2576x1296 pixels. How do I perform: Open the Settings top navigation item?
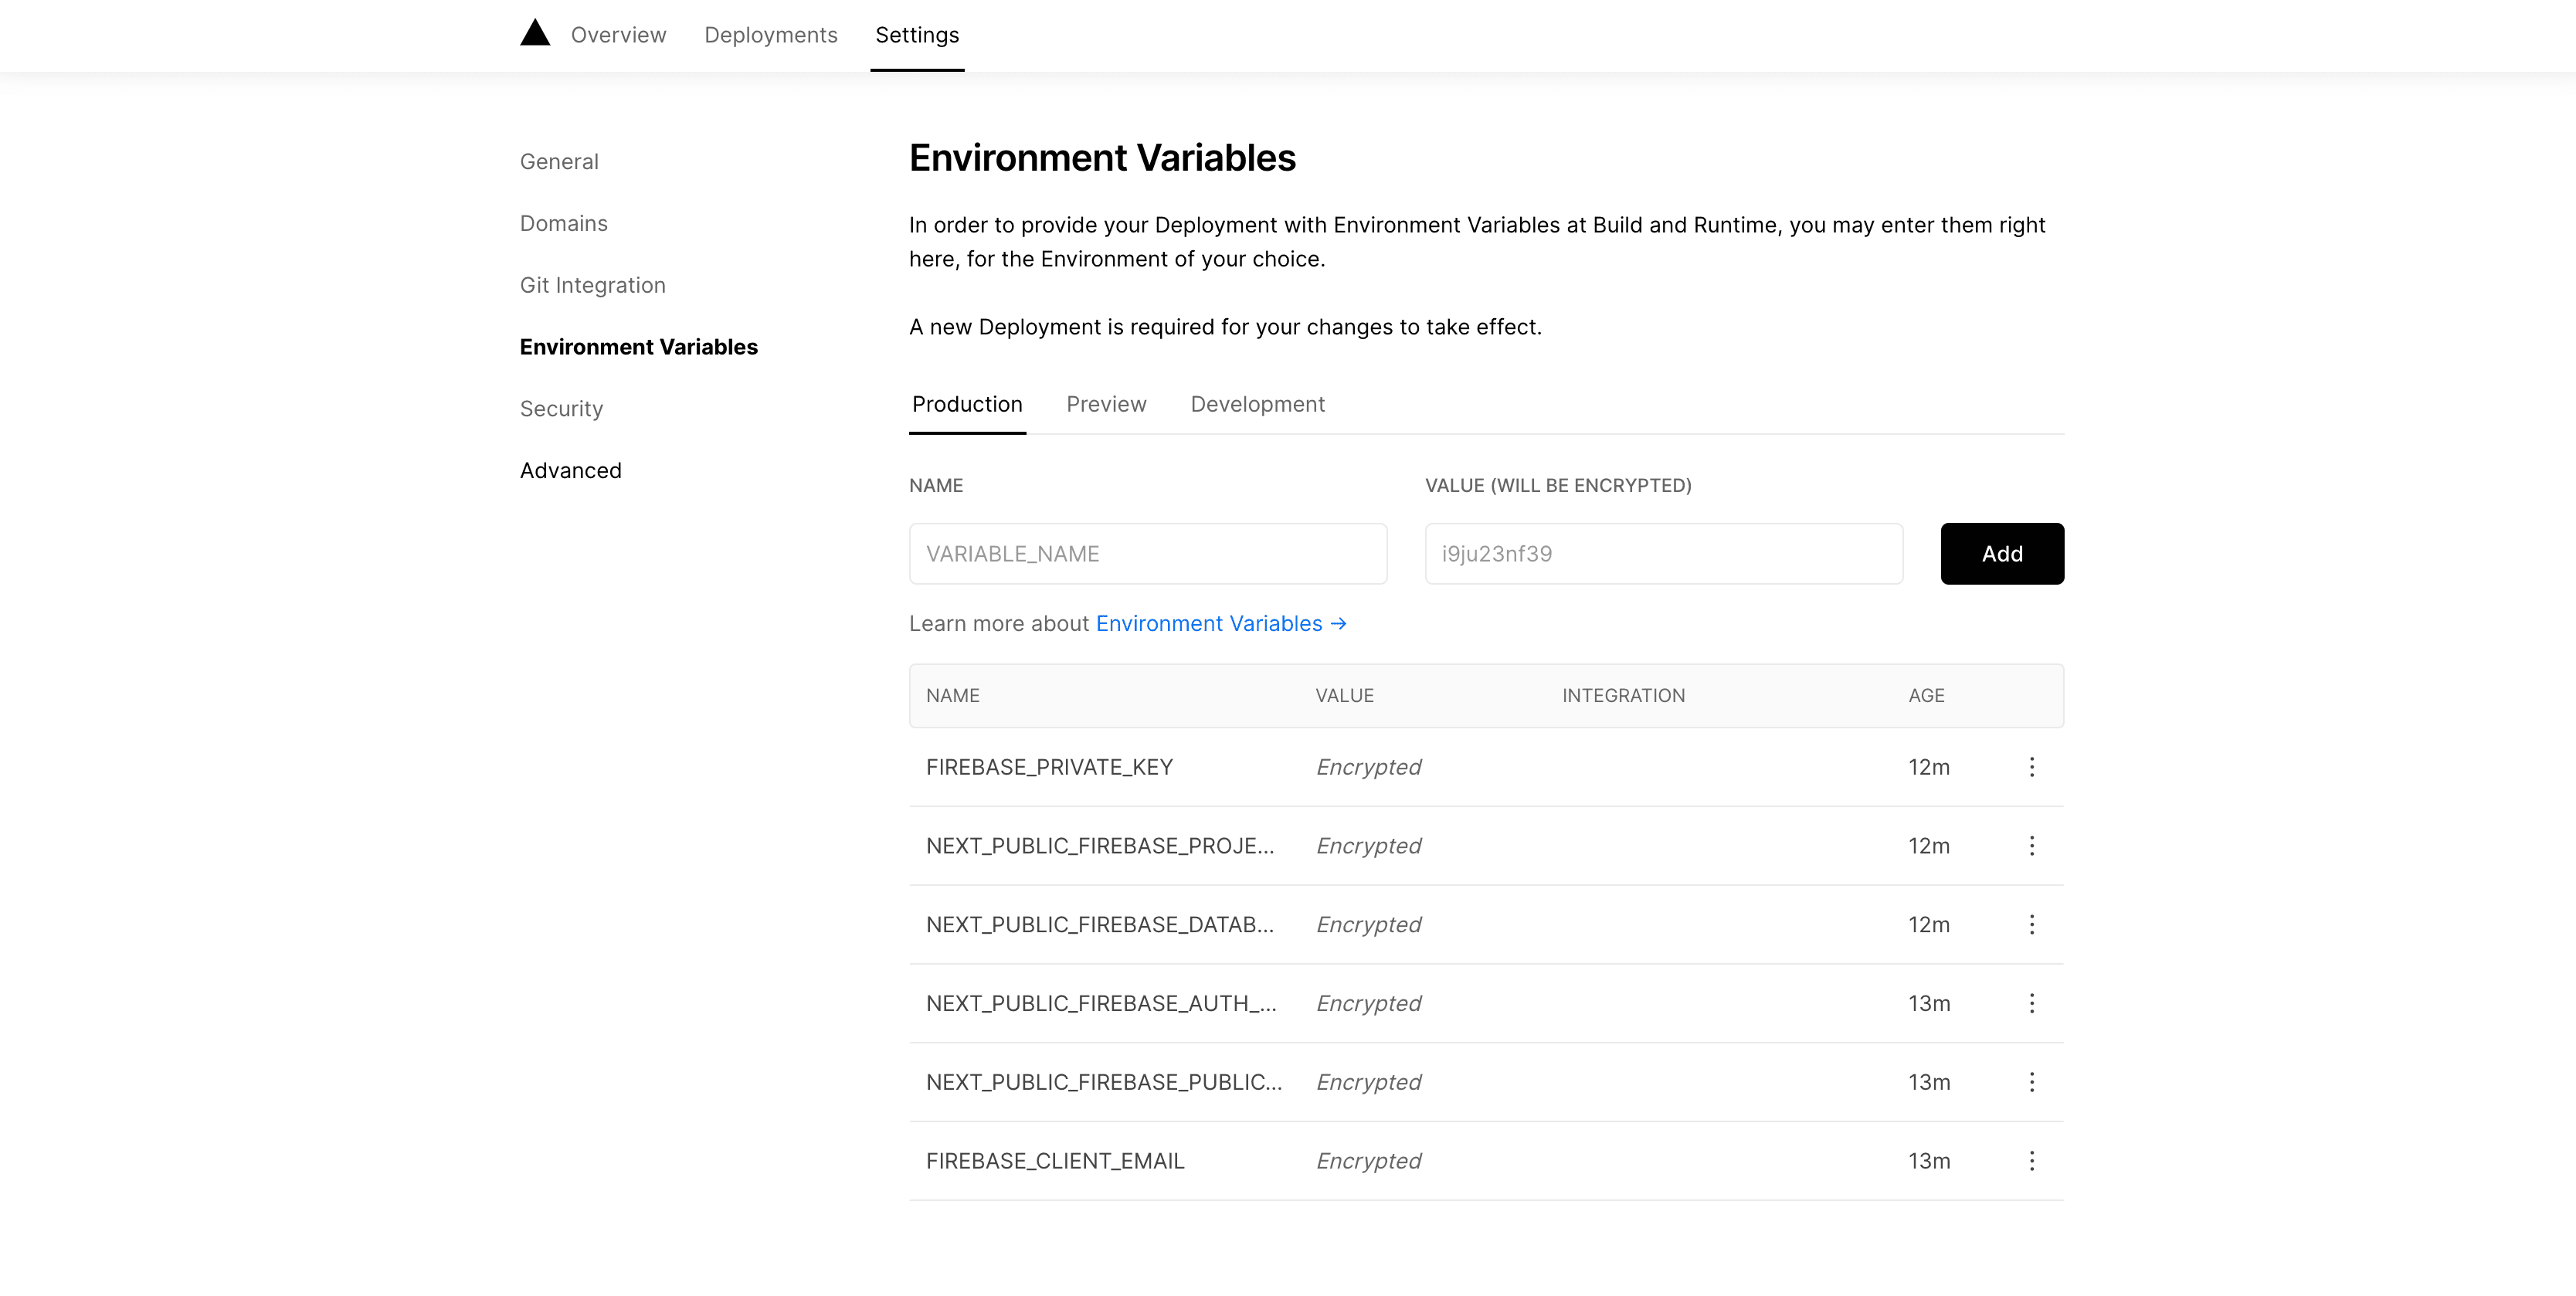pos(916,35)
